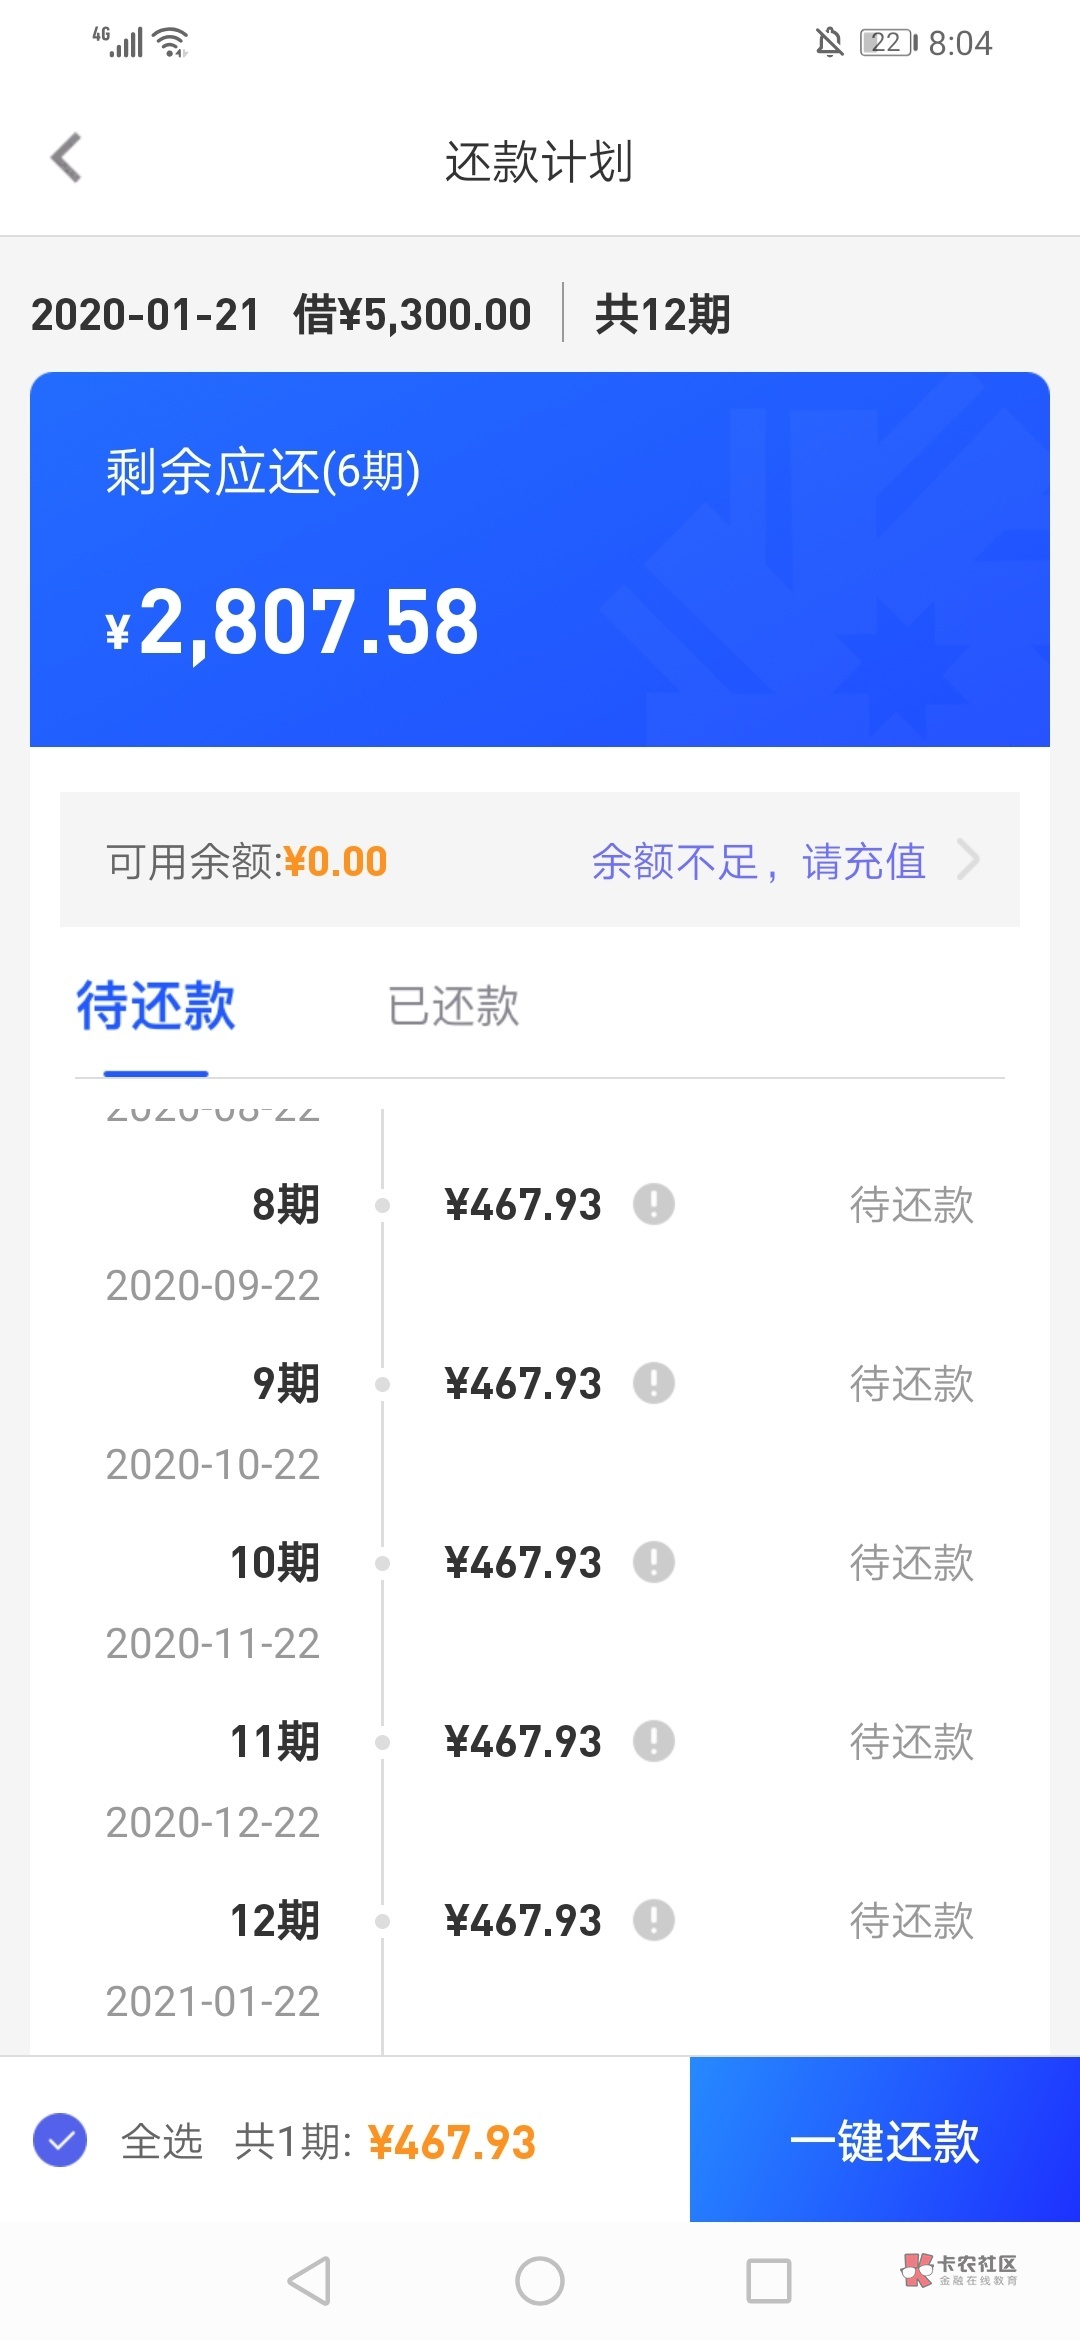
Task: Switch to 已还款 tab
Action: 453,1006
